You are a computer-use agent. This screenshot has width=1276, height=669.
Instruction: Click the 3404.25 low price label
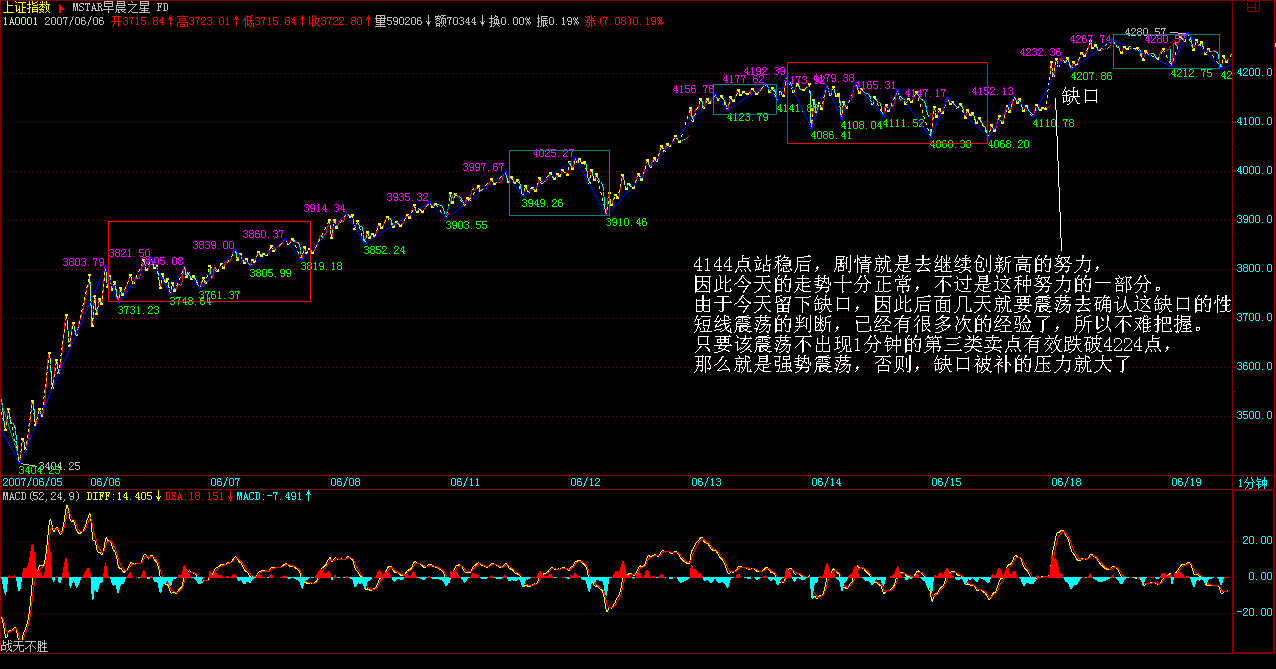click(x=60, y=466)
